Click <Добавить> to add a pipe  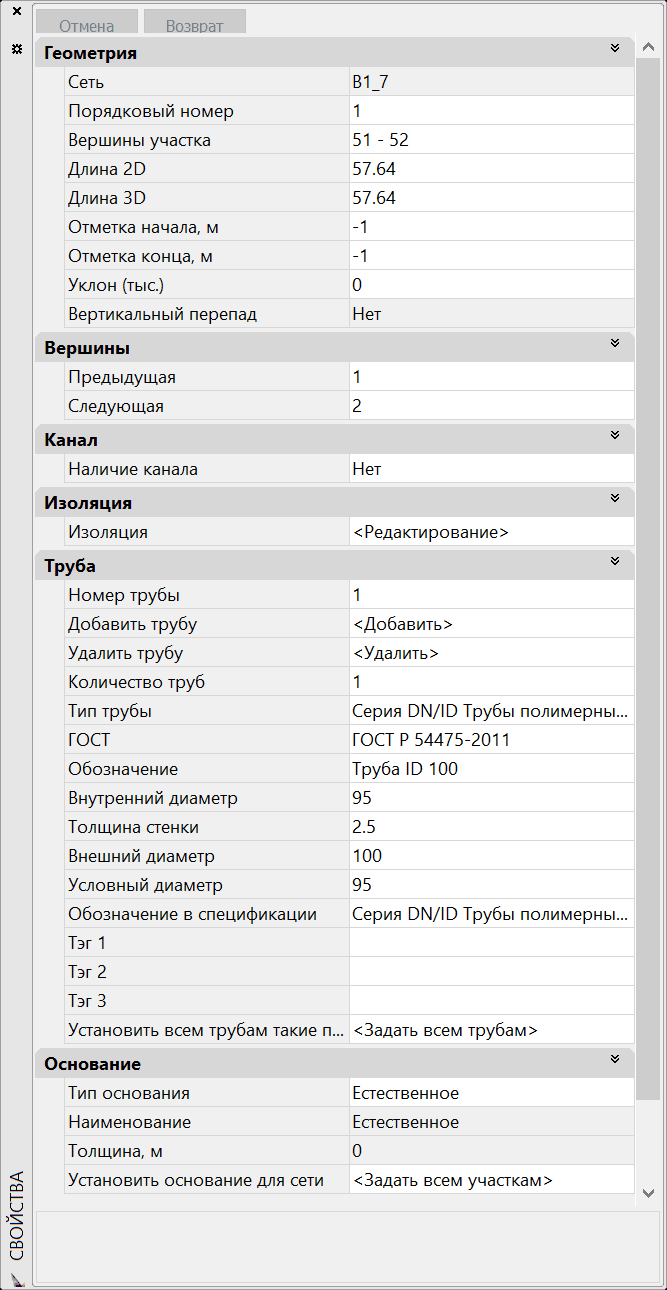point(403,624)
